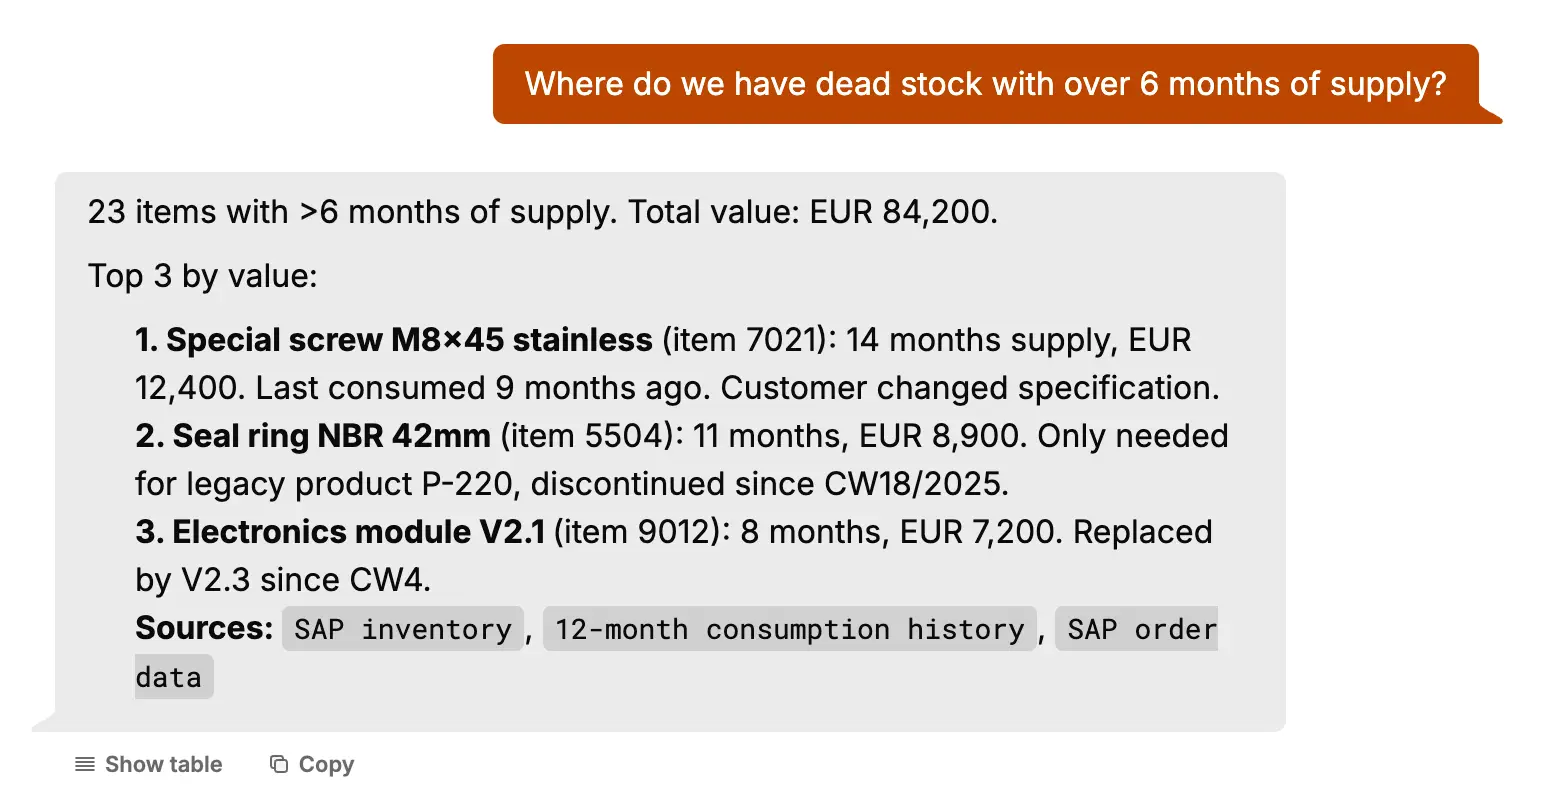Click the Show table text label
The width and height of the screenshot is (1548, 808).
click(x=164, y=765)
